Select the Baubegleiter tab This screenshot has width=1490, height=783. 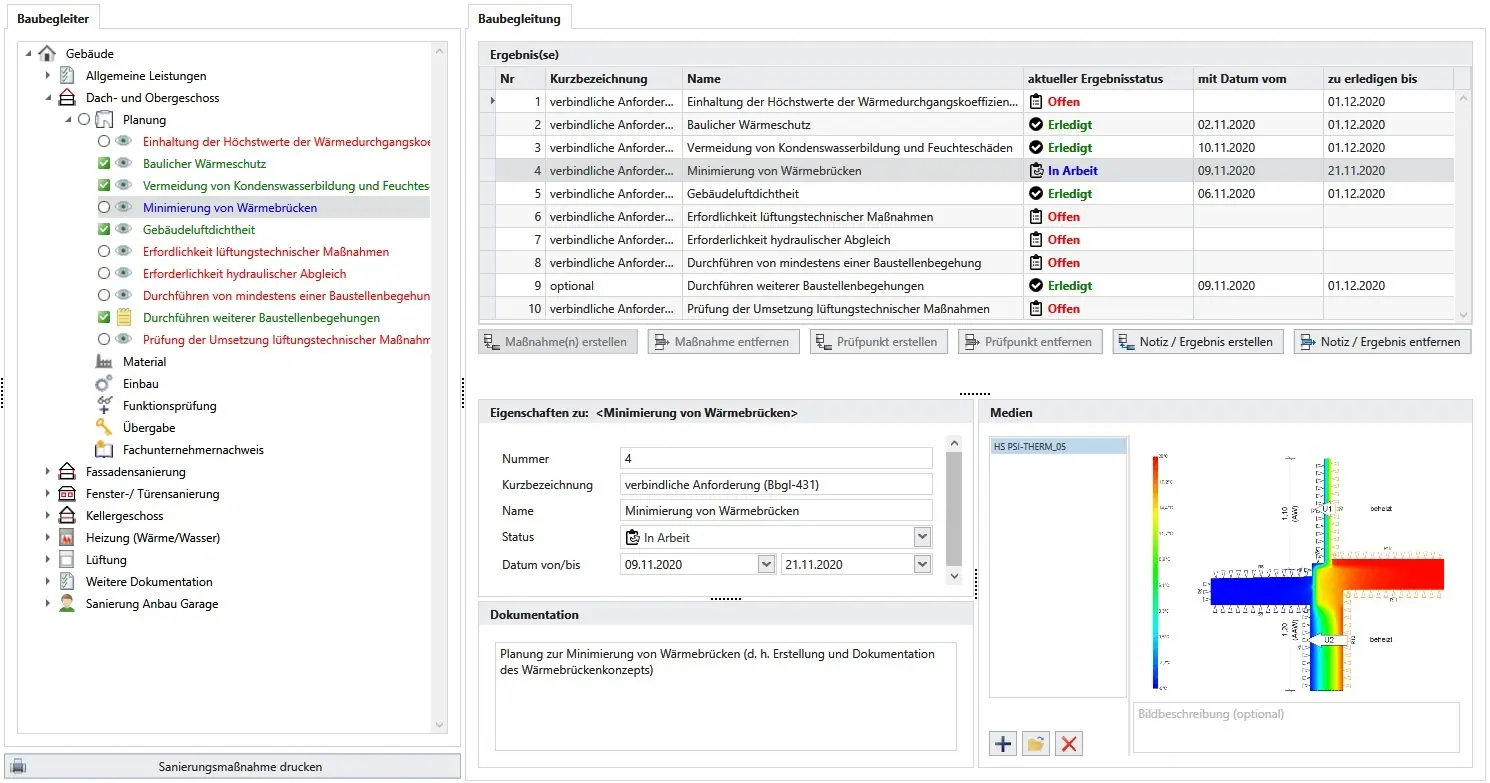[x=53, y=18]
